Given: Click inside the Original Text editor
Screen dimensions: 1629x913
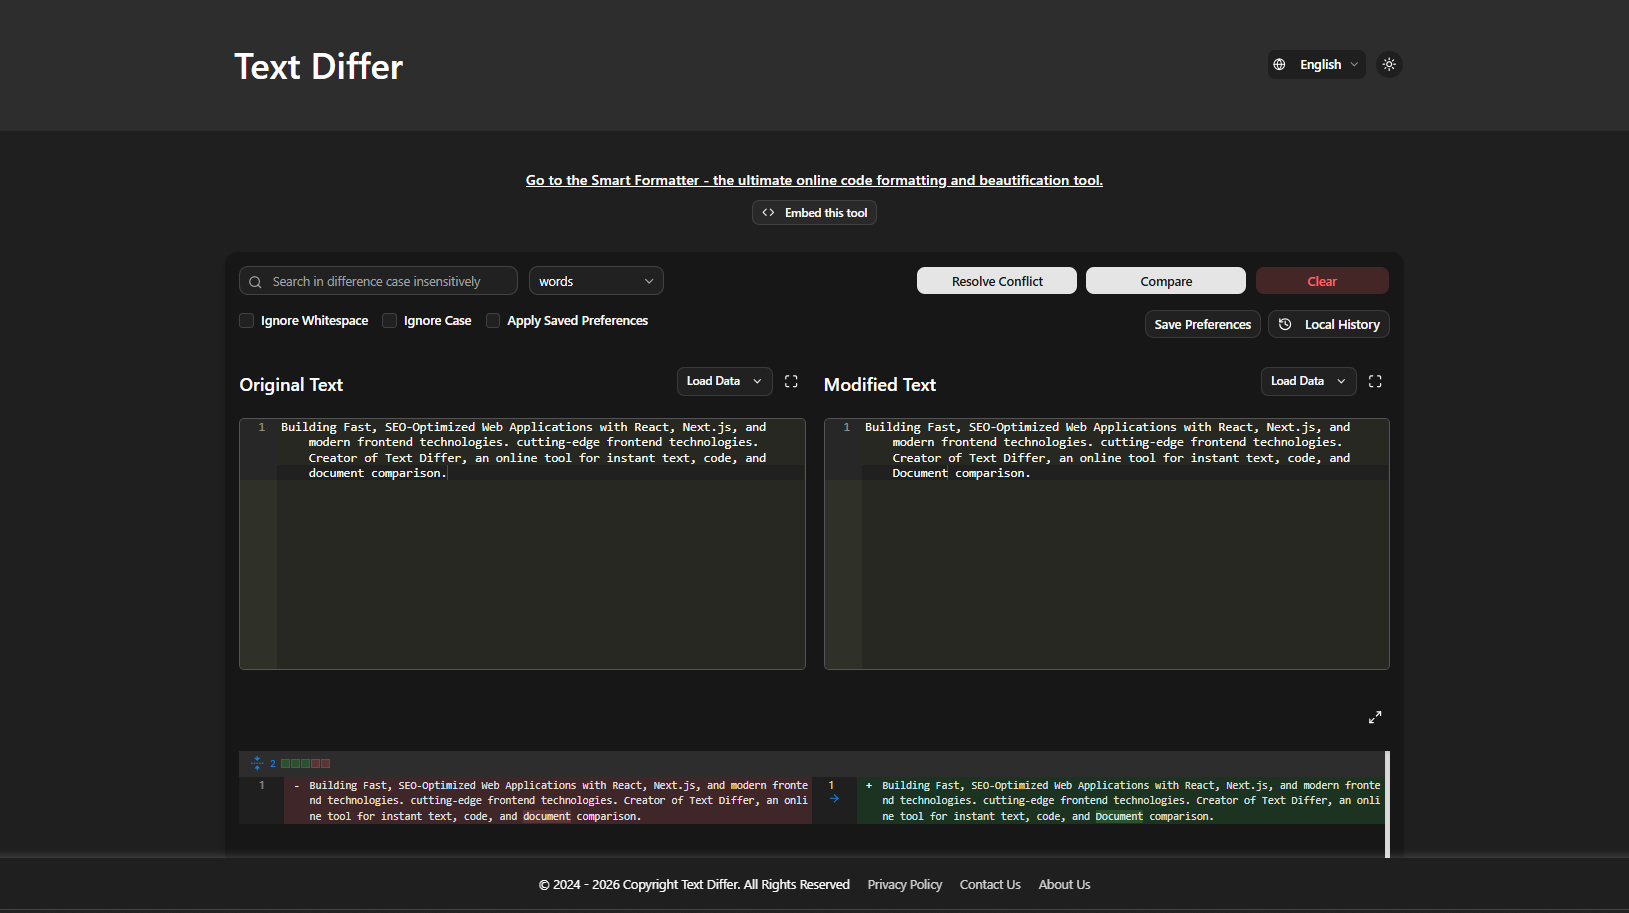Looking at the screenshot, I should click(522, 544).
